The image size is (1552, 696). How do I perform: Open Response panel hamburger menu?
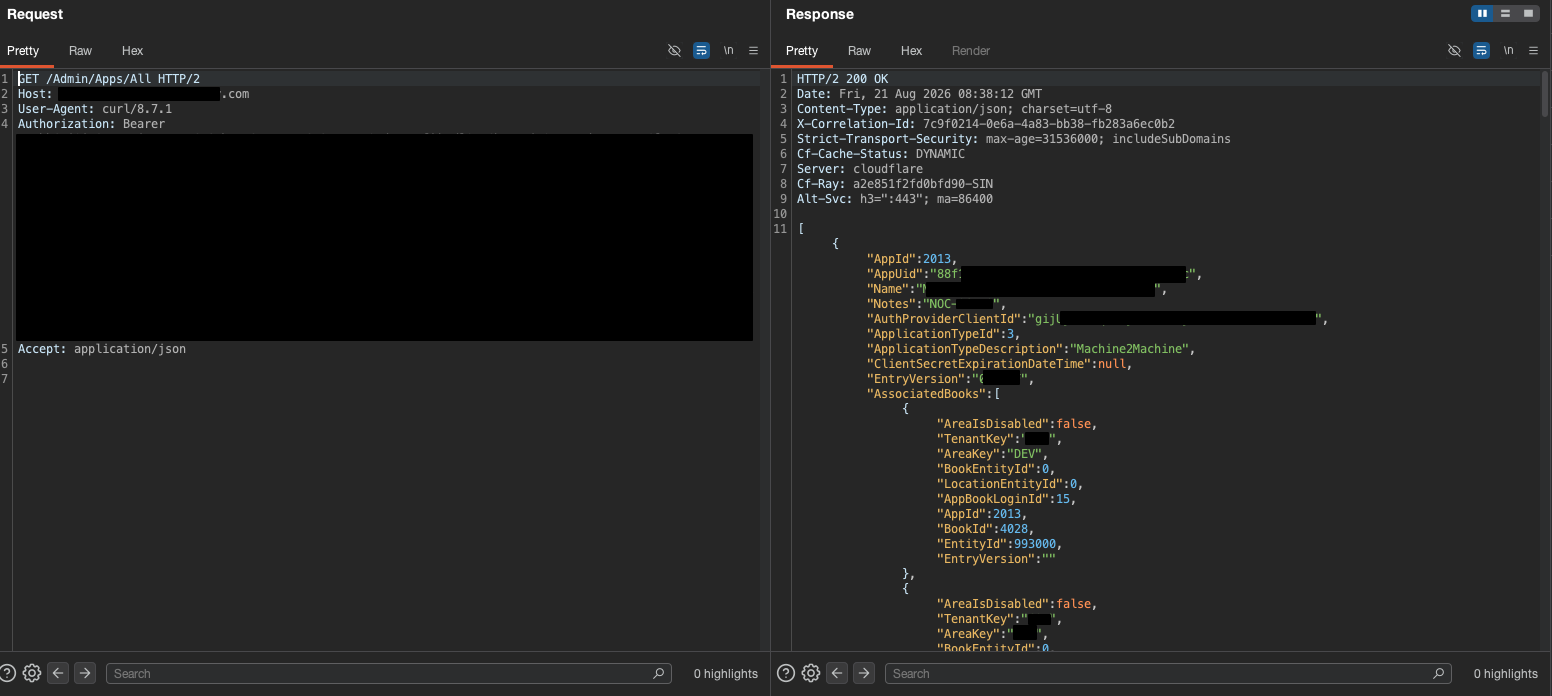click(1533, 50)
